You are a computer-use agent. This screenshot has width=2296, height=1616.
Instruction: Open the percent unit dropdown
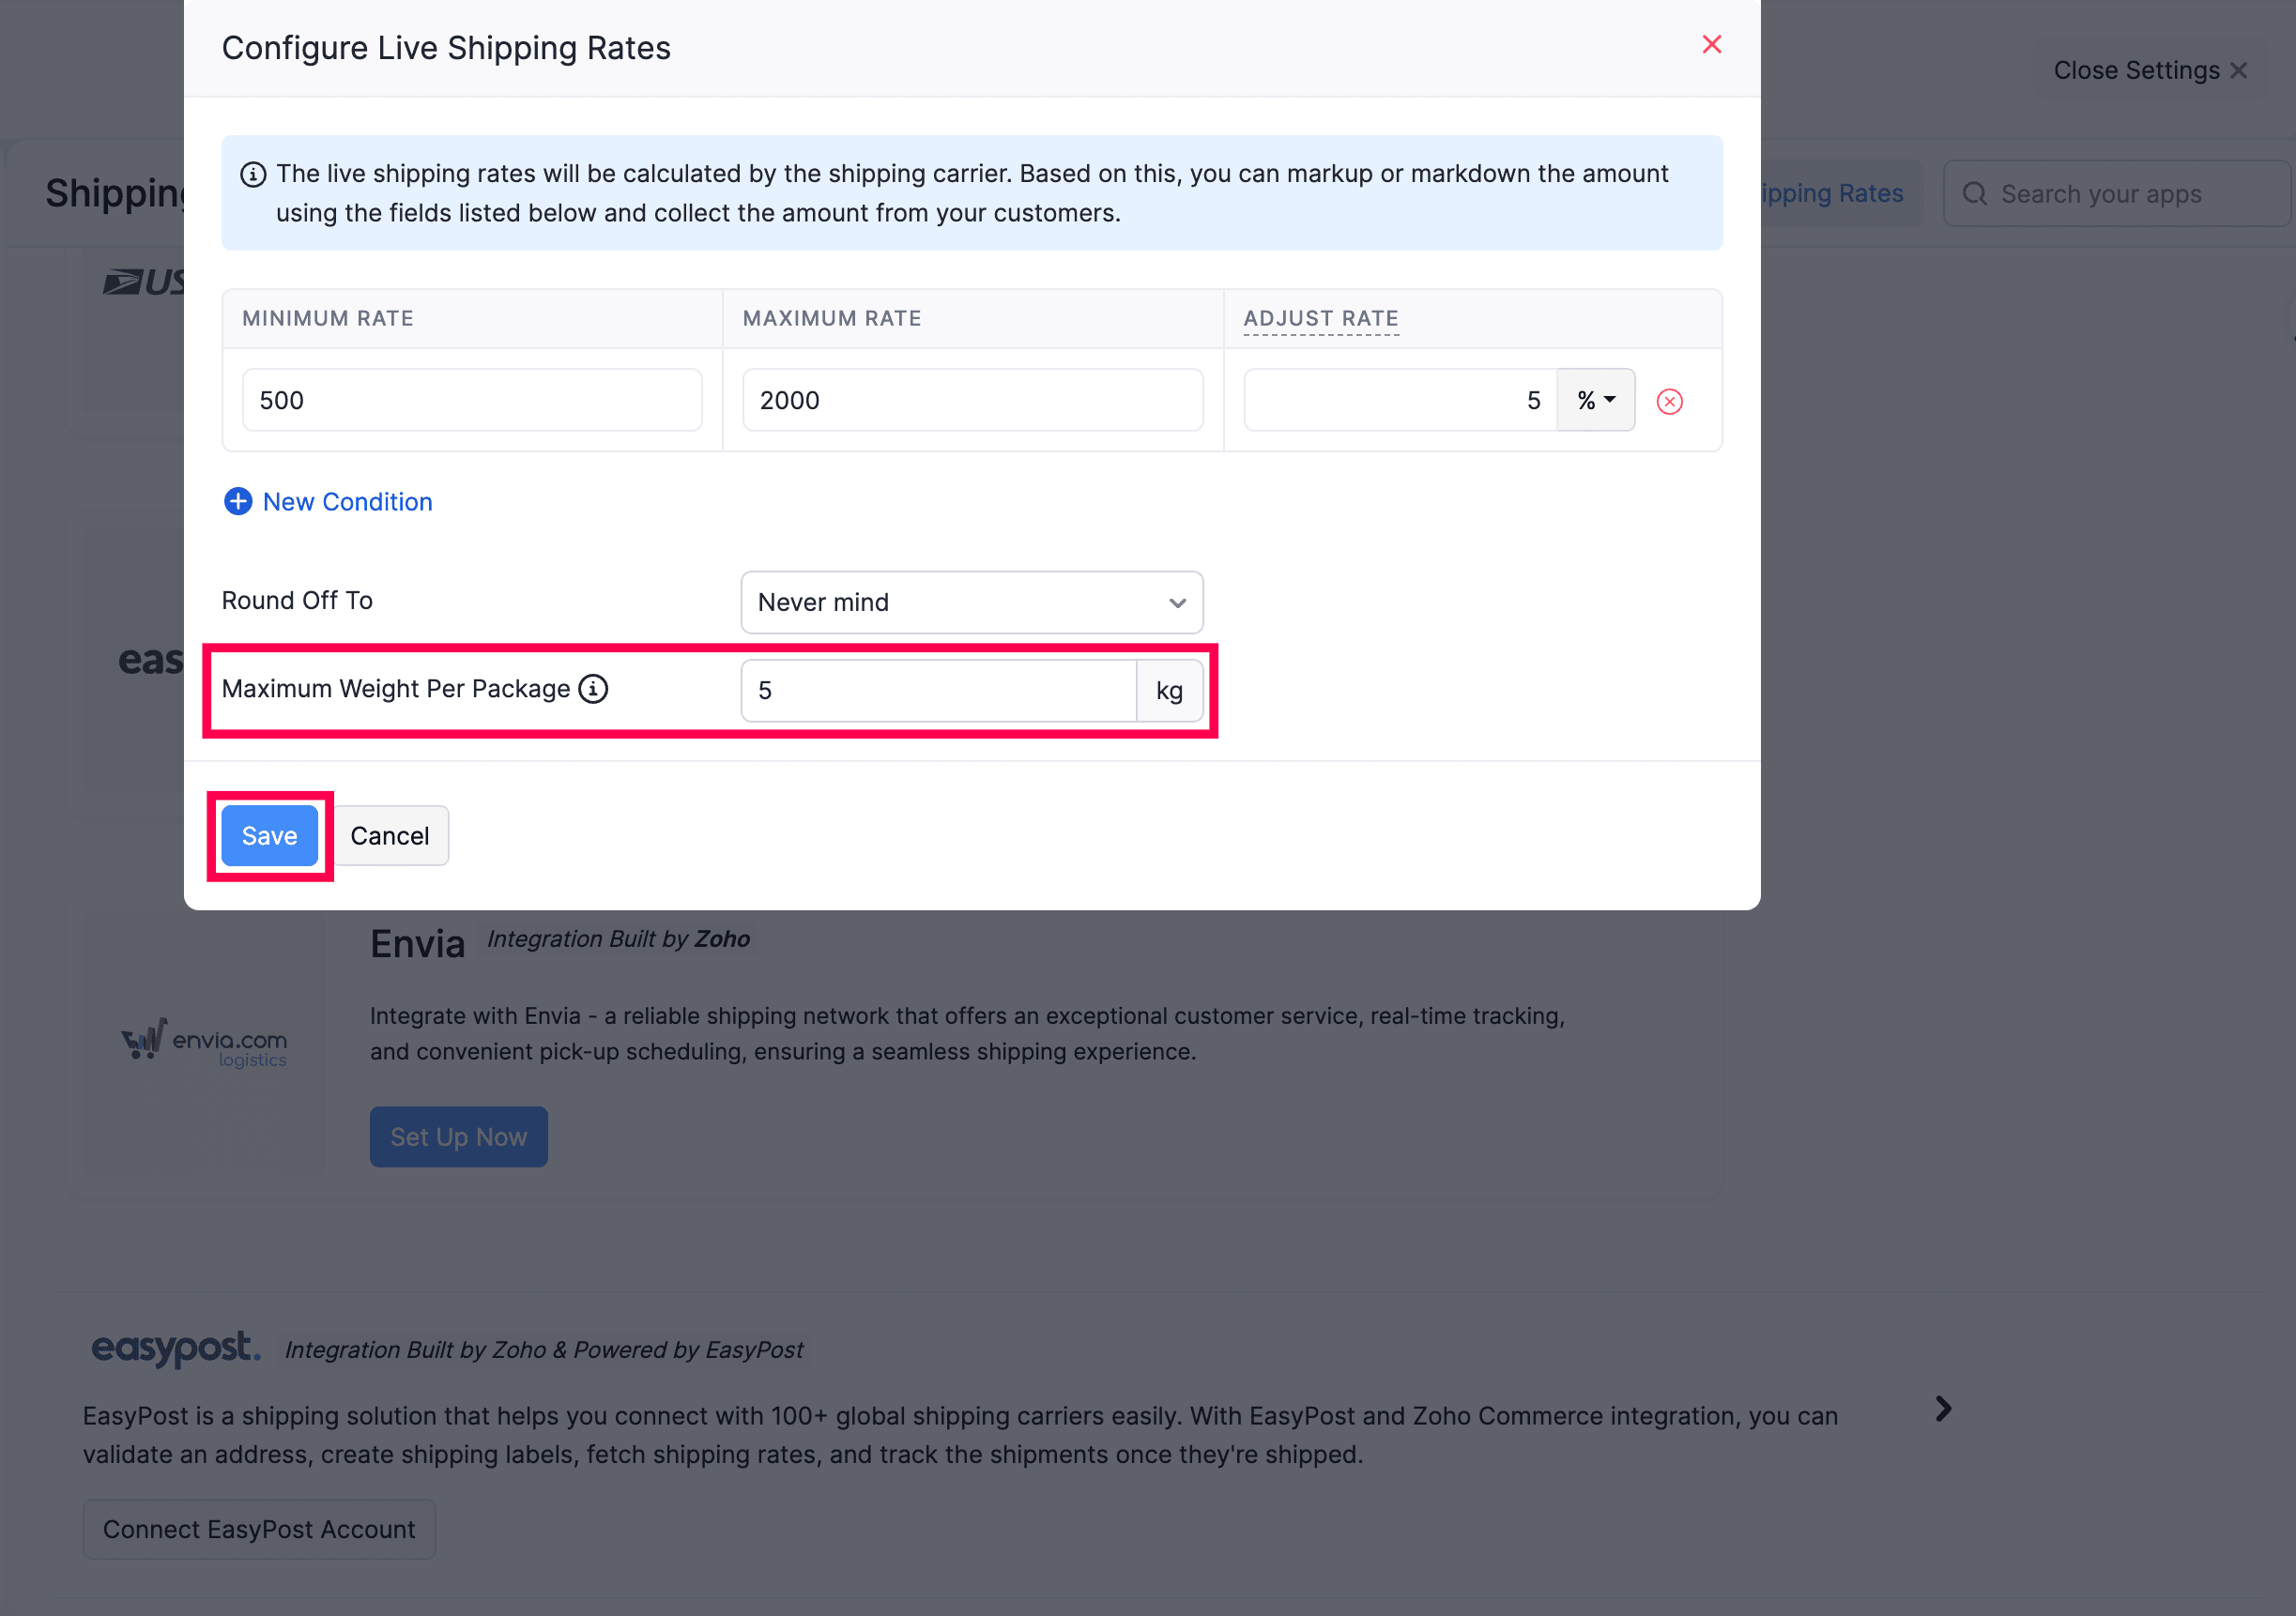click(x=1595, y=400)
